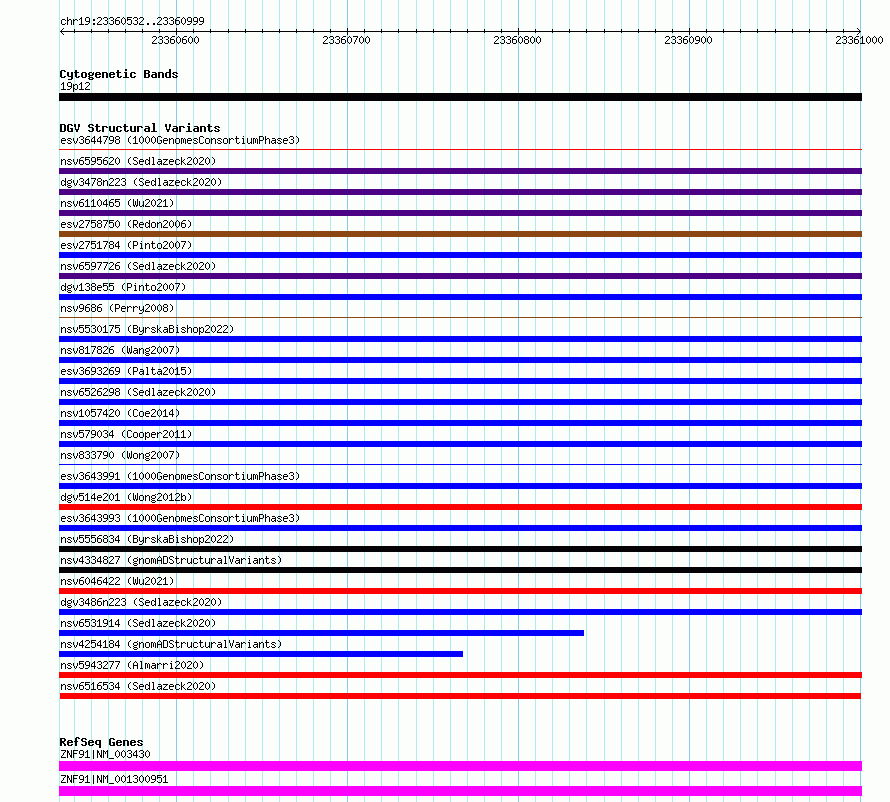
Task: Click the esv3643991 1000GenomesConsortiumPhase3 label
Action: pos(180,476)
